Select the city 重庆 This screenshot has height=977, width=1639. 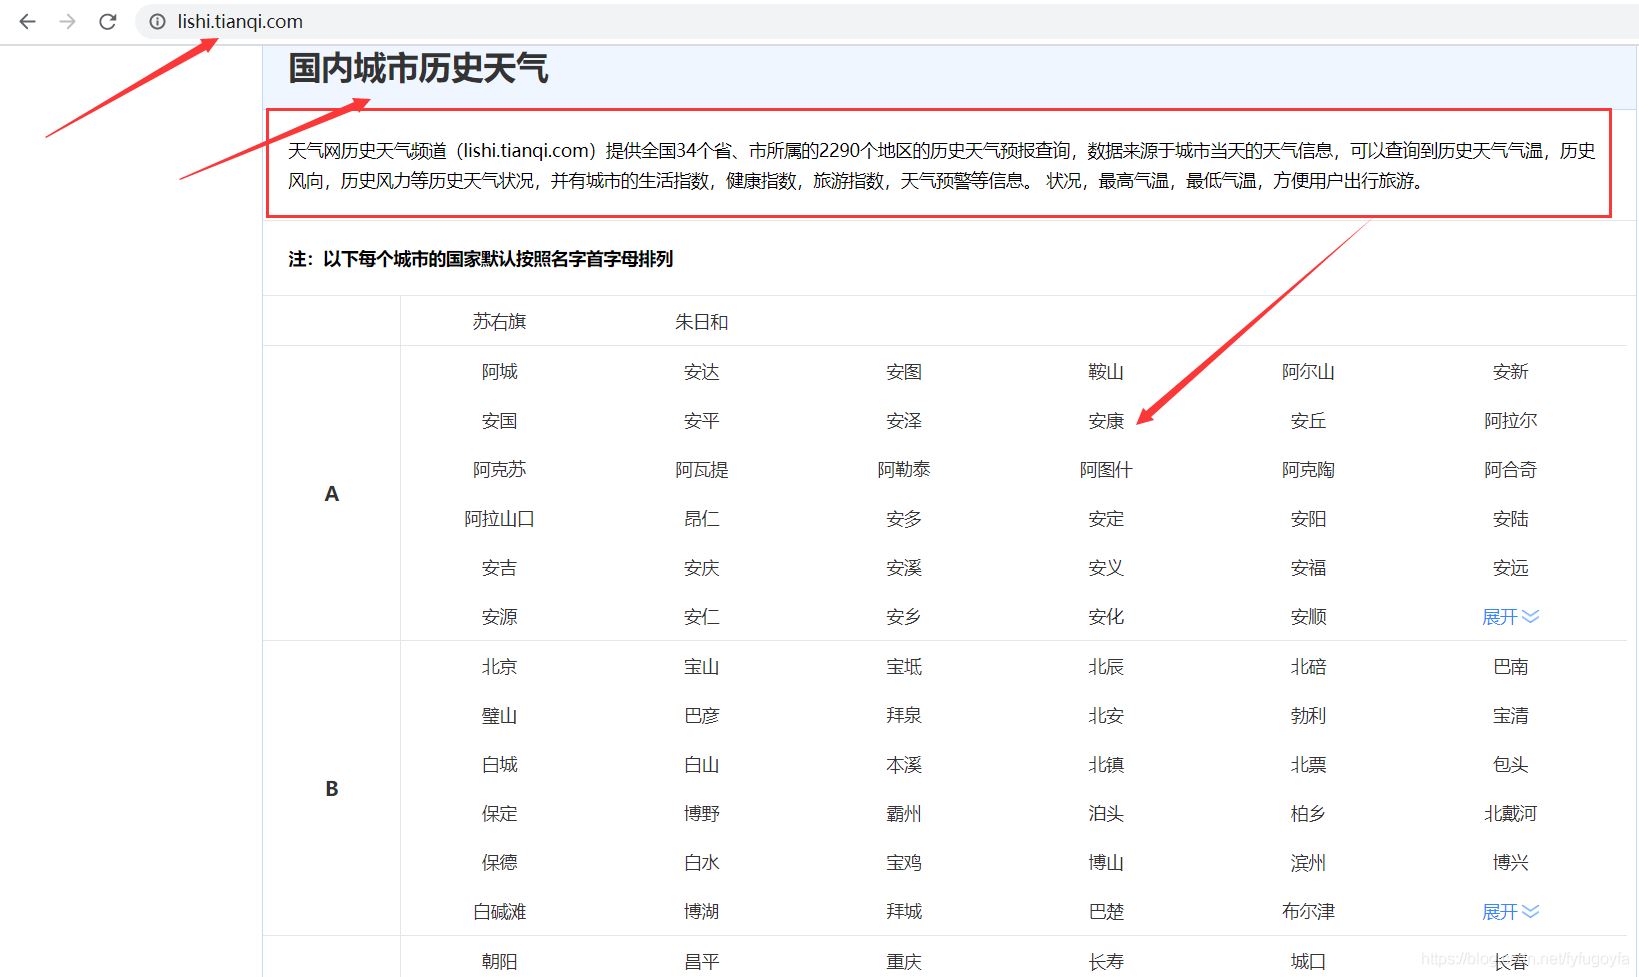tap(903, 961)
